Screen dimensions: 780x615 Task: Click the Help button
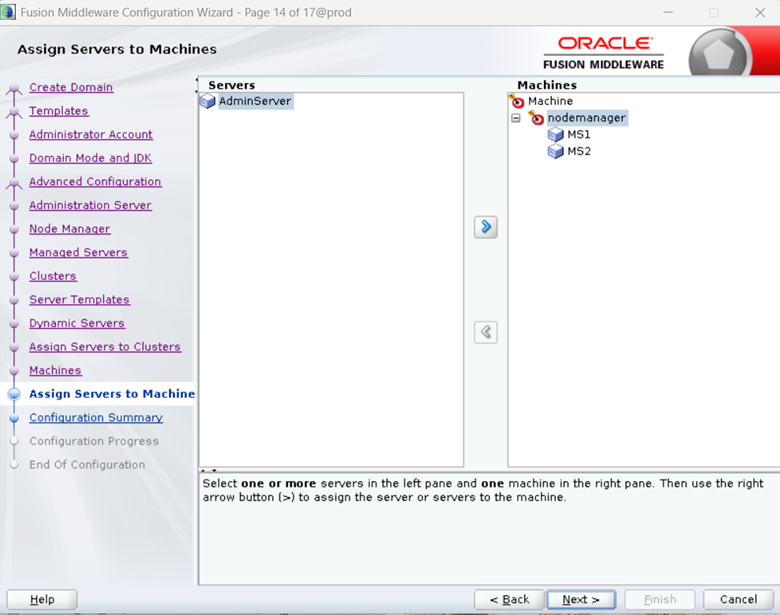[42, 600]
